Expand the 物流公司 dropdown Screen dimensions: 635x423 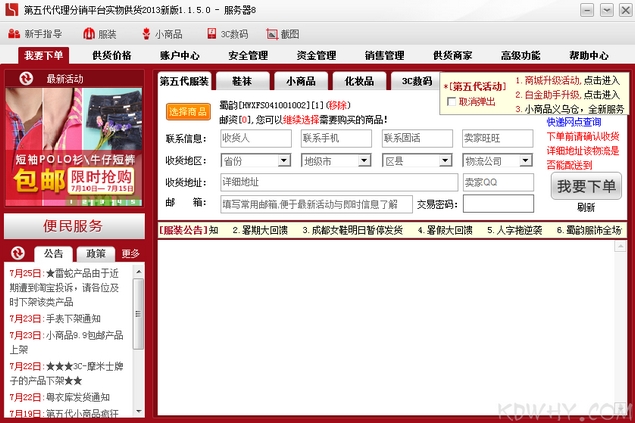tap(526, 161)
